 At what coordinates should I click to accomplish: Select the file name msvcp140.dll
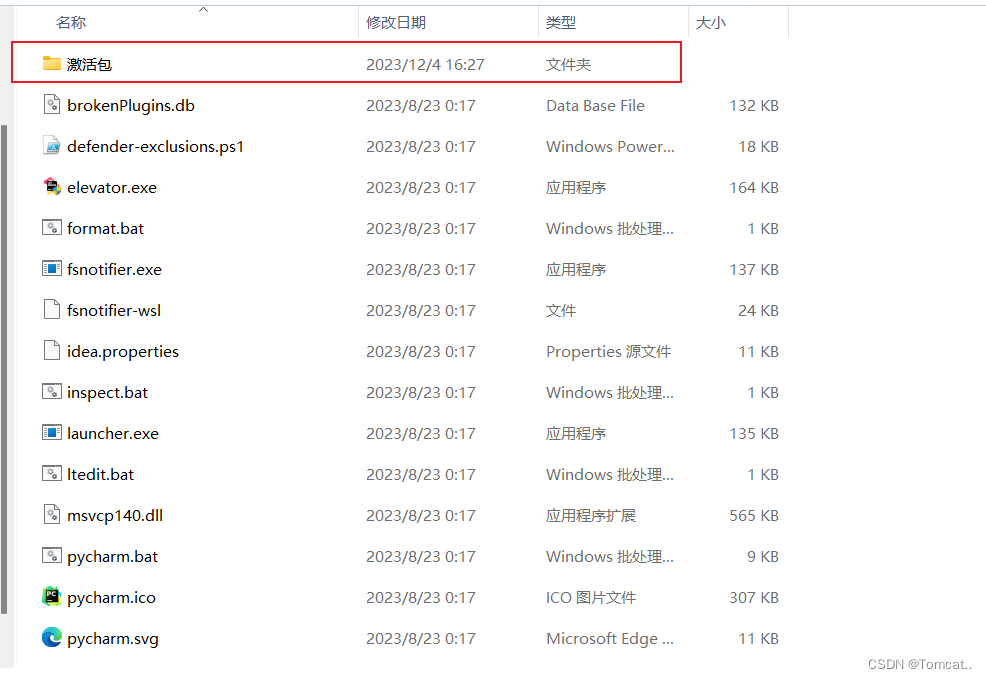[115, 516]
